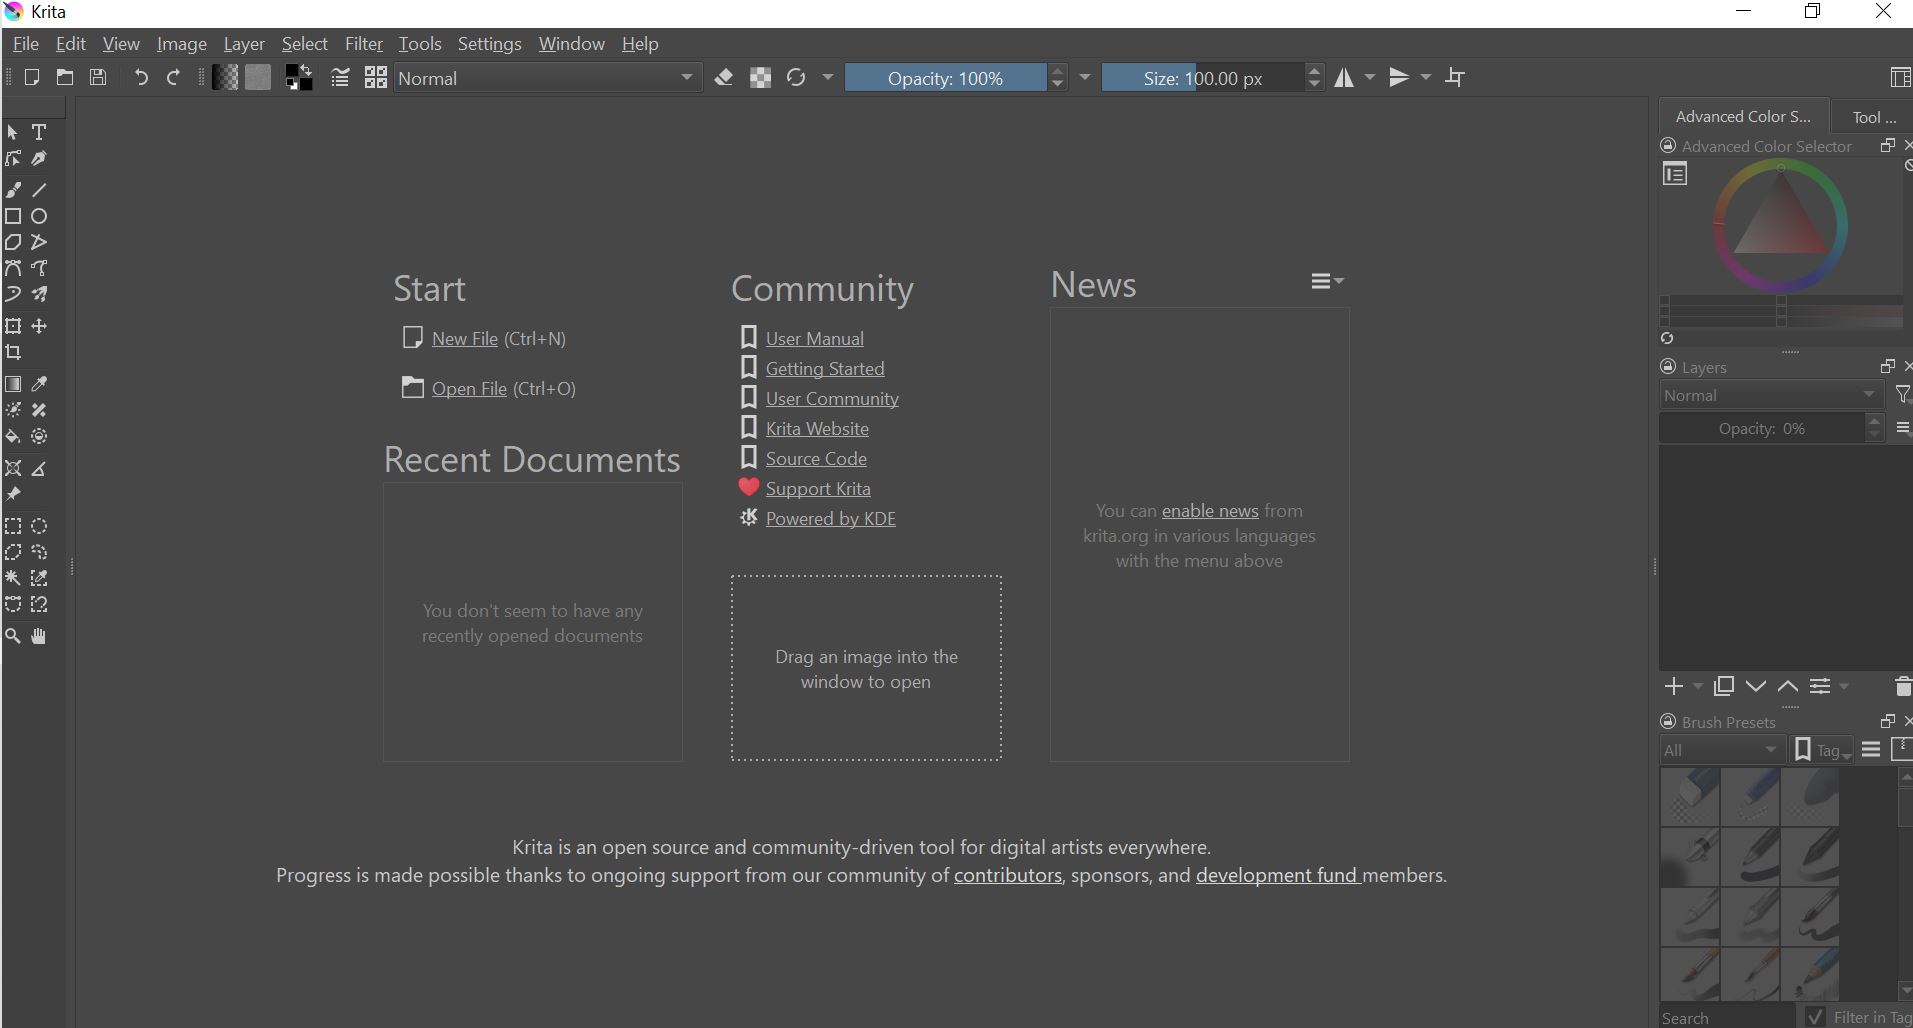Open the Getting Started link
This screenshot has width=1913, height=1028.
click(824, 369)
